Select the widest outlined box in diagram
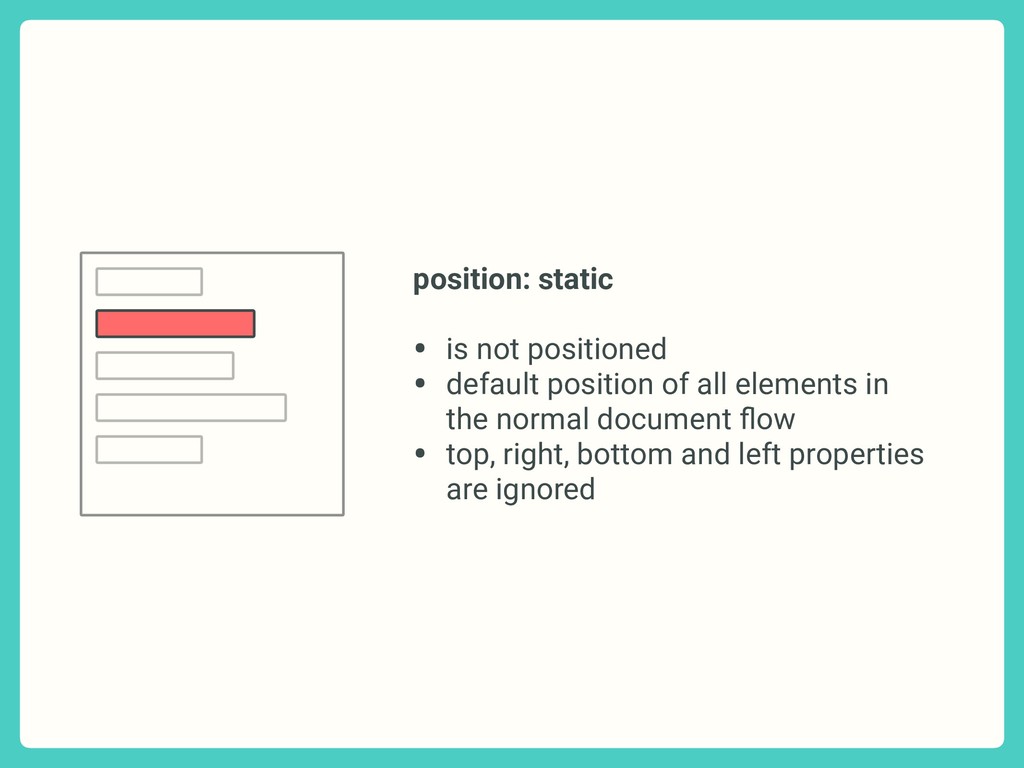Viewport: 1024px width, 768px height. 191,408
